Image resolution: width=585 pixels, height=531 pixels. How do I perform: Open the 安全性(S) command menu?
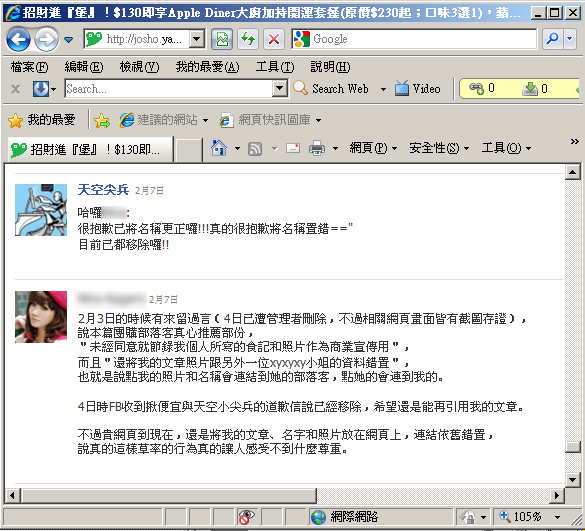pos(439,148)
